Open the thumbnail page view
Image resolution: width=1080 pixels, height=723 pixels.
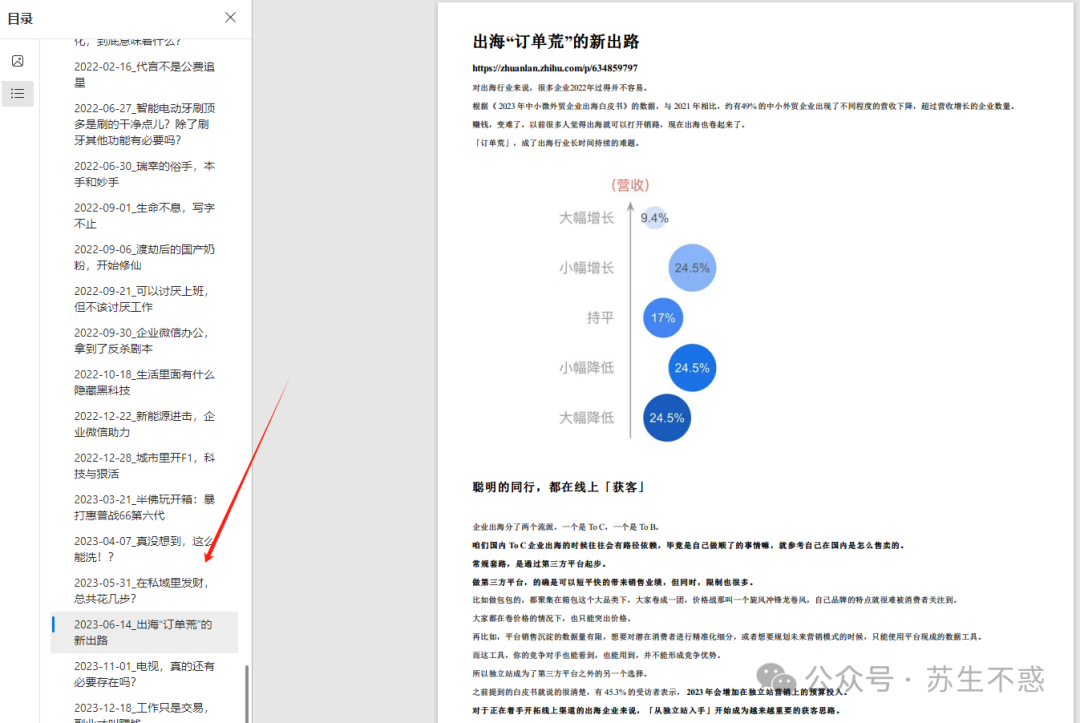pos(17,60)
